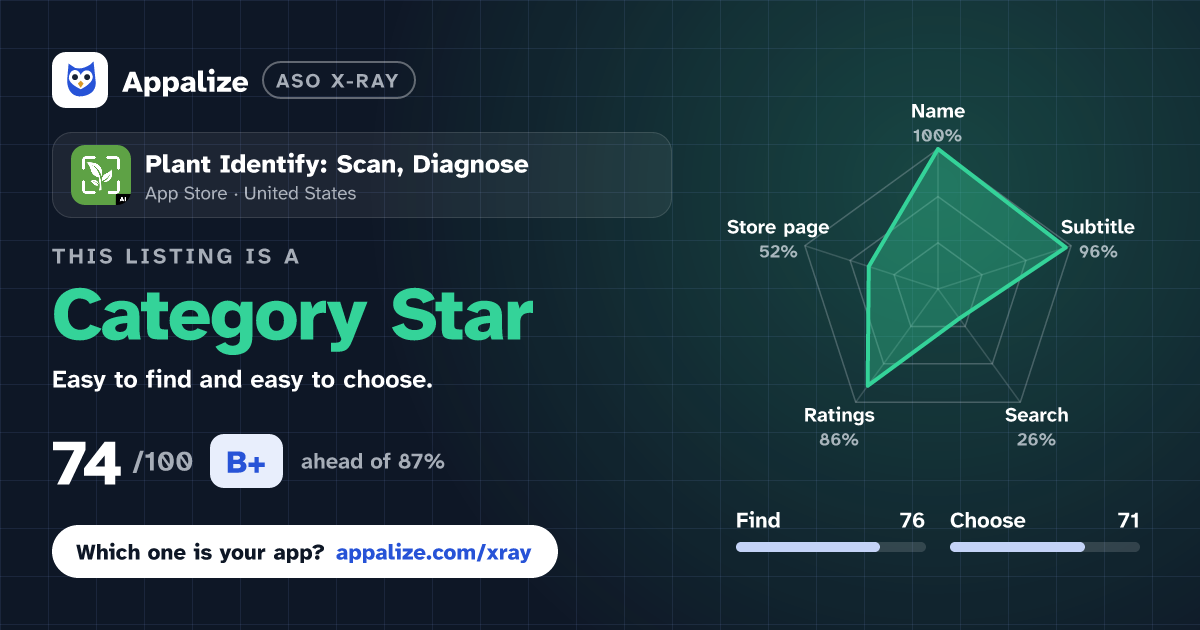Click the Appalize brand name
The width and height of the screenshot is (1200, 630).
pos(185,82)
